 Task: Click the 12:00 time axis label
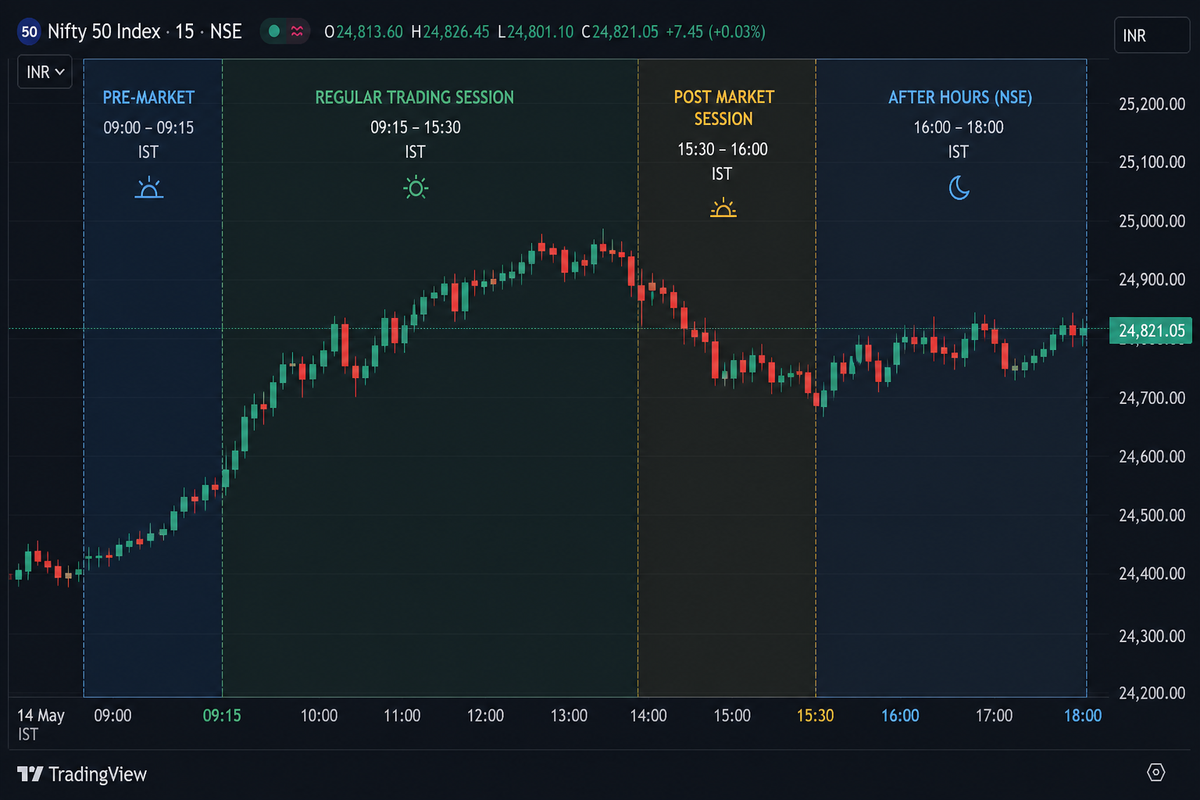coord(485,716)
